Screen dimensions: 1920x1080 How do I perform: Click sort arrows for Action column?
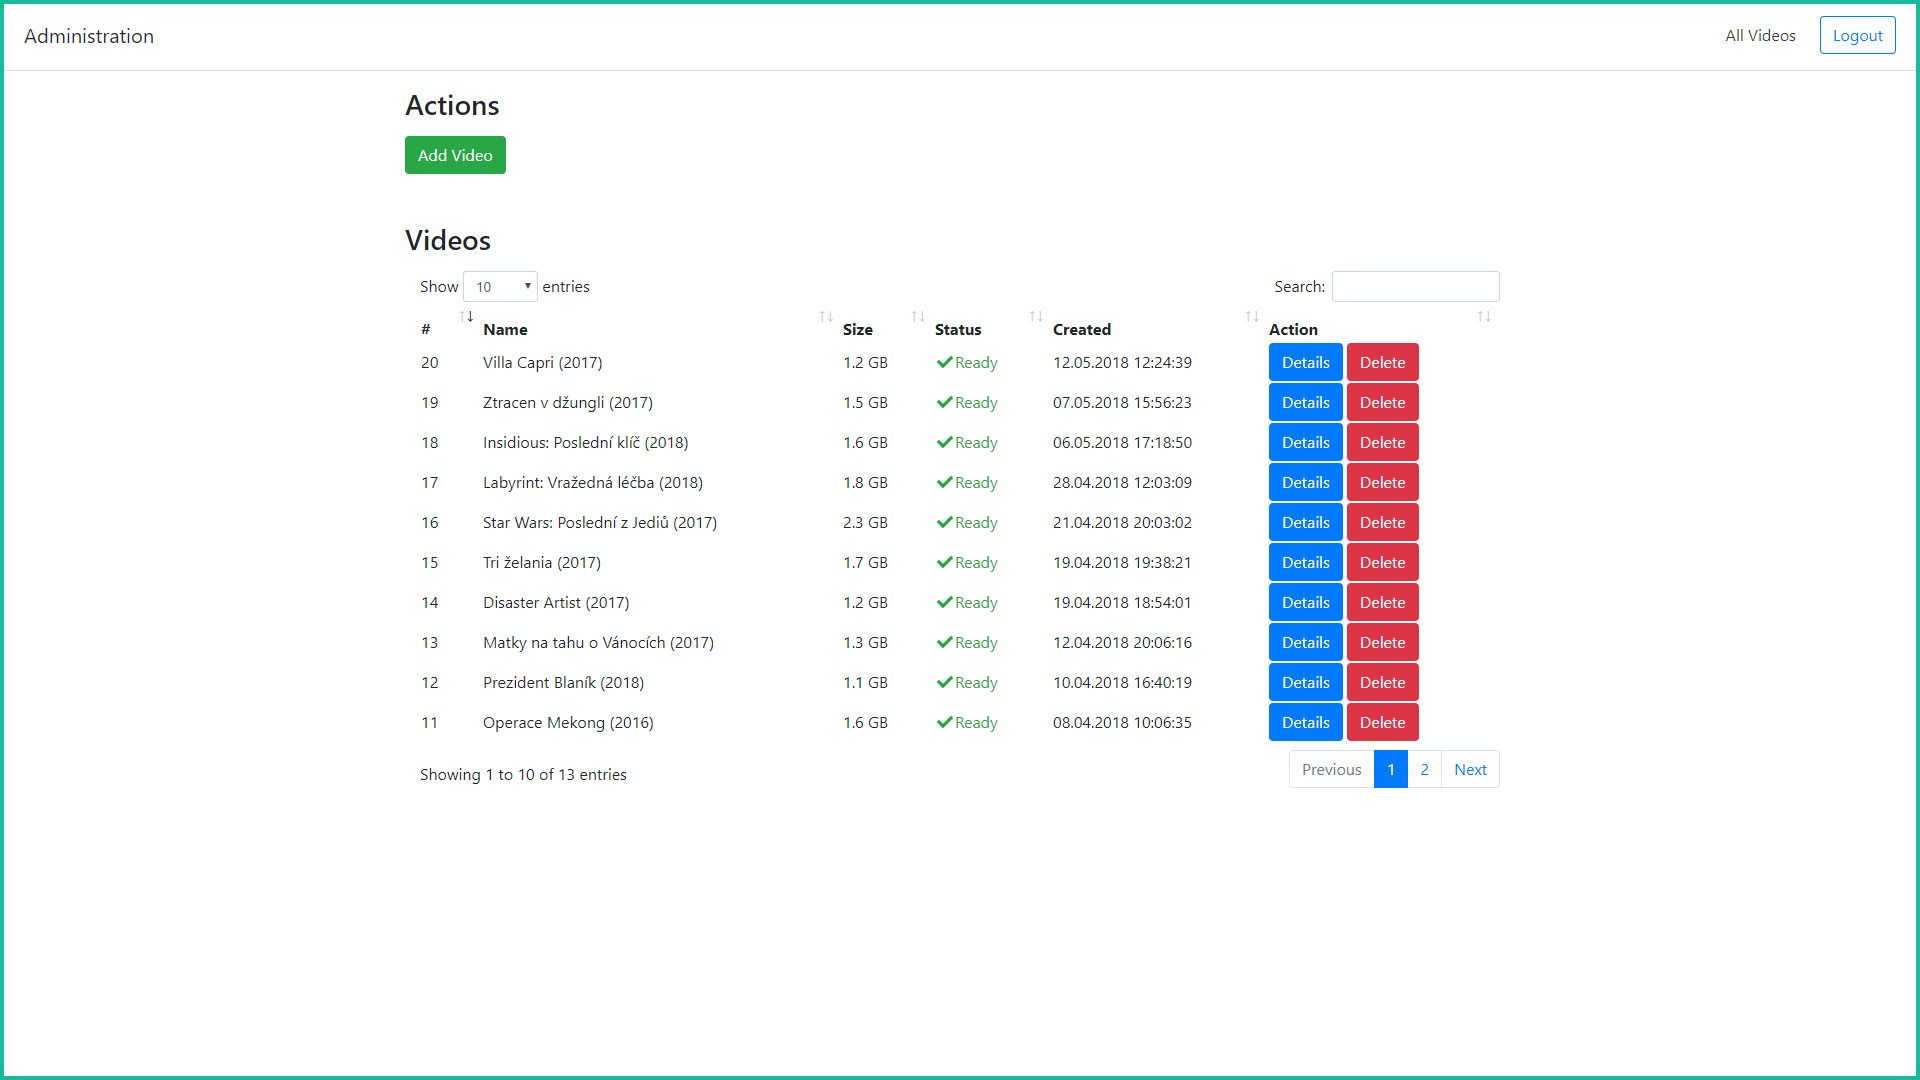tap(1484, 317)
